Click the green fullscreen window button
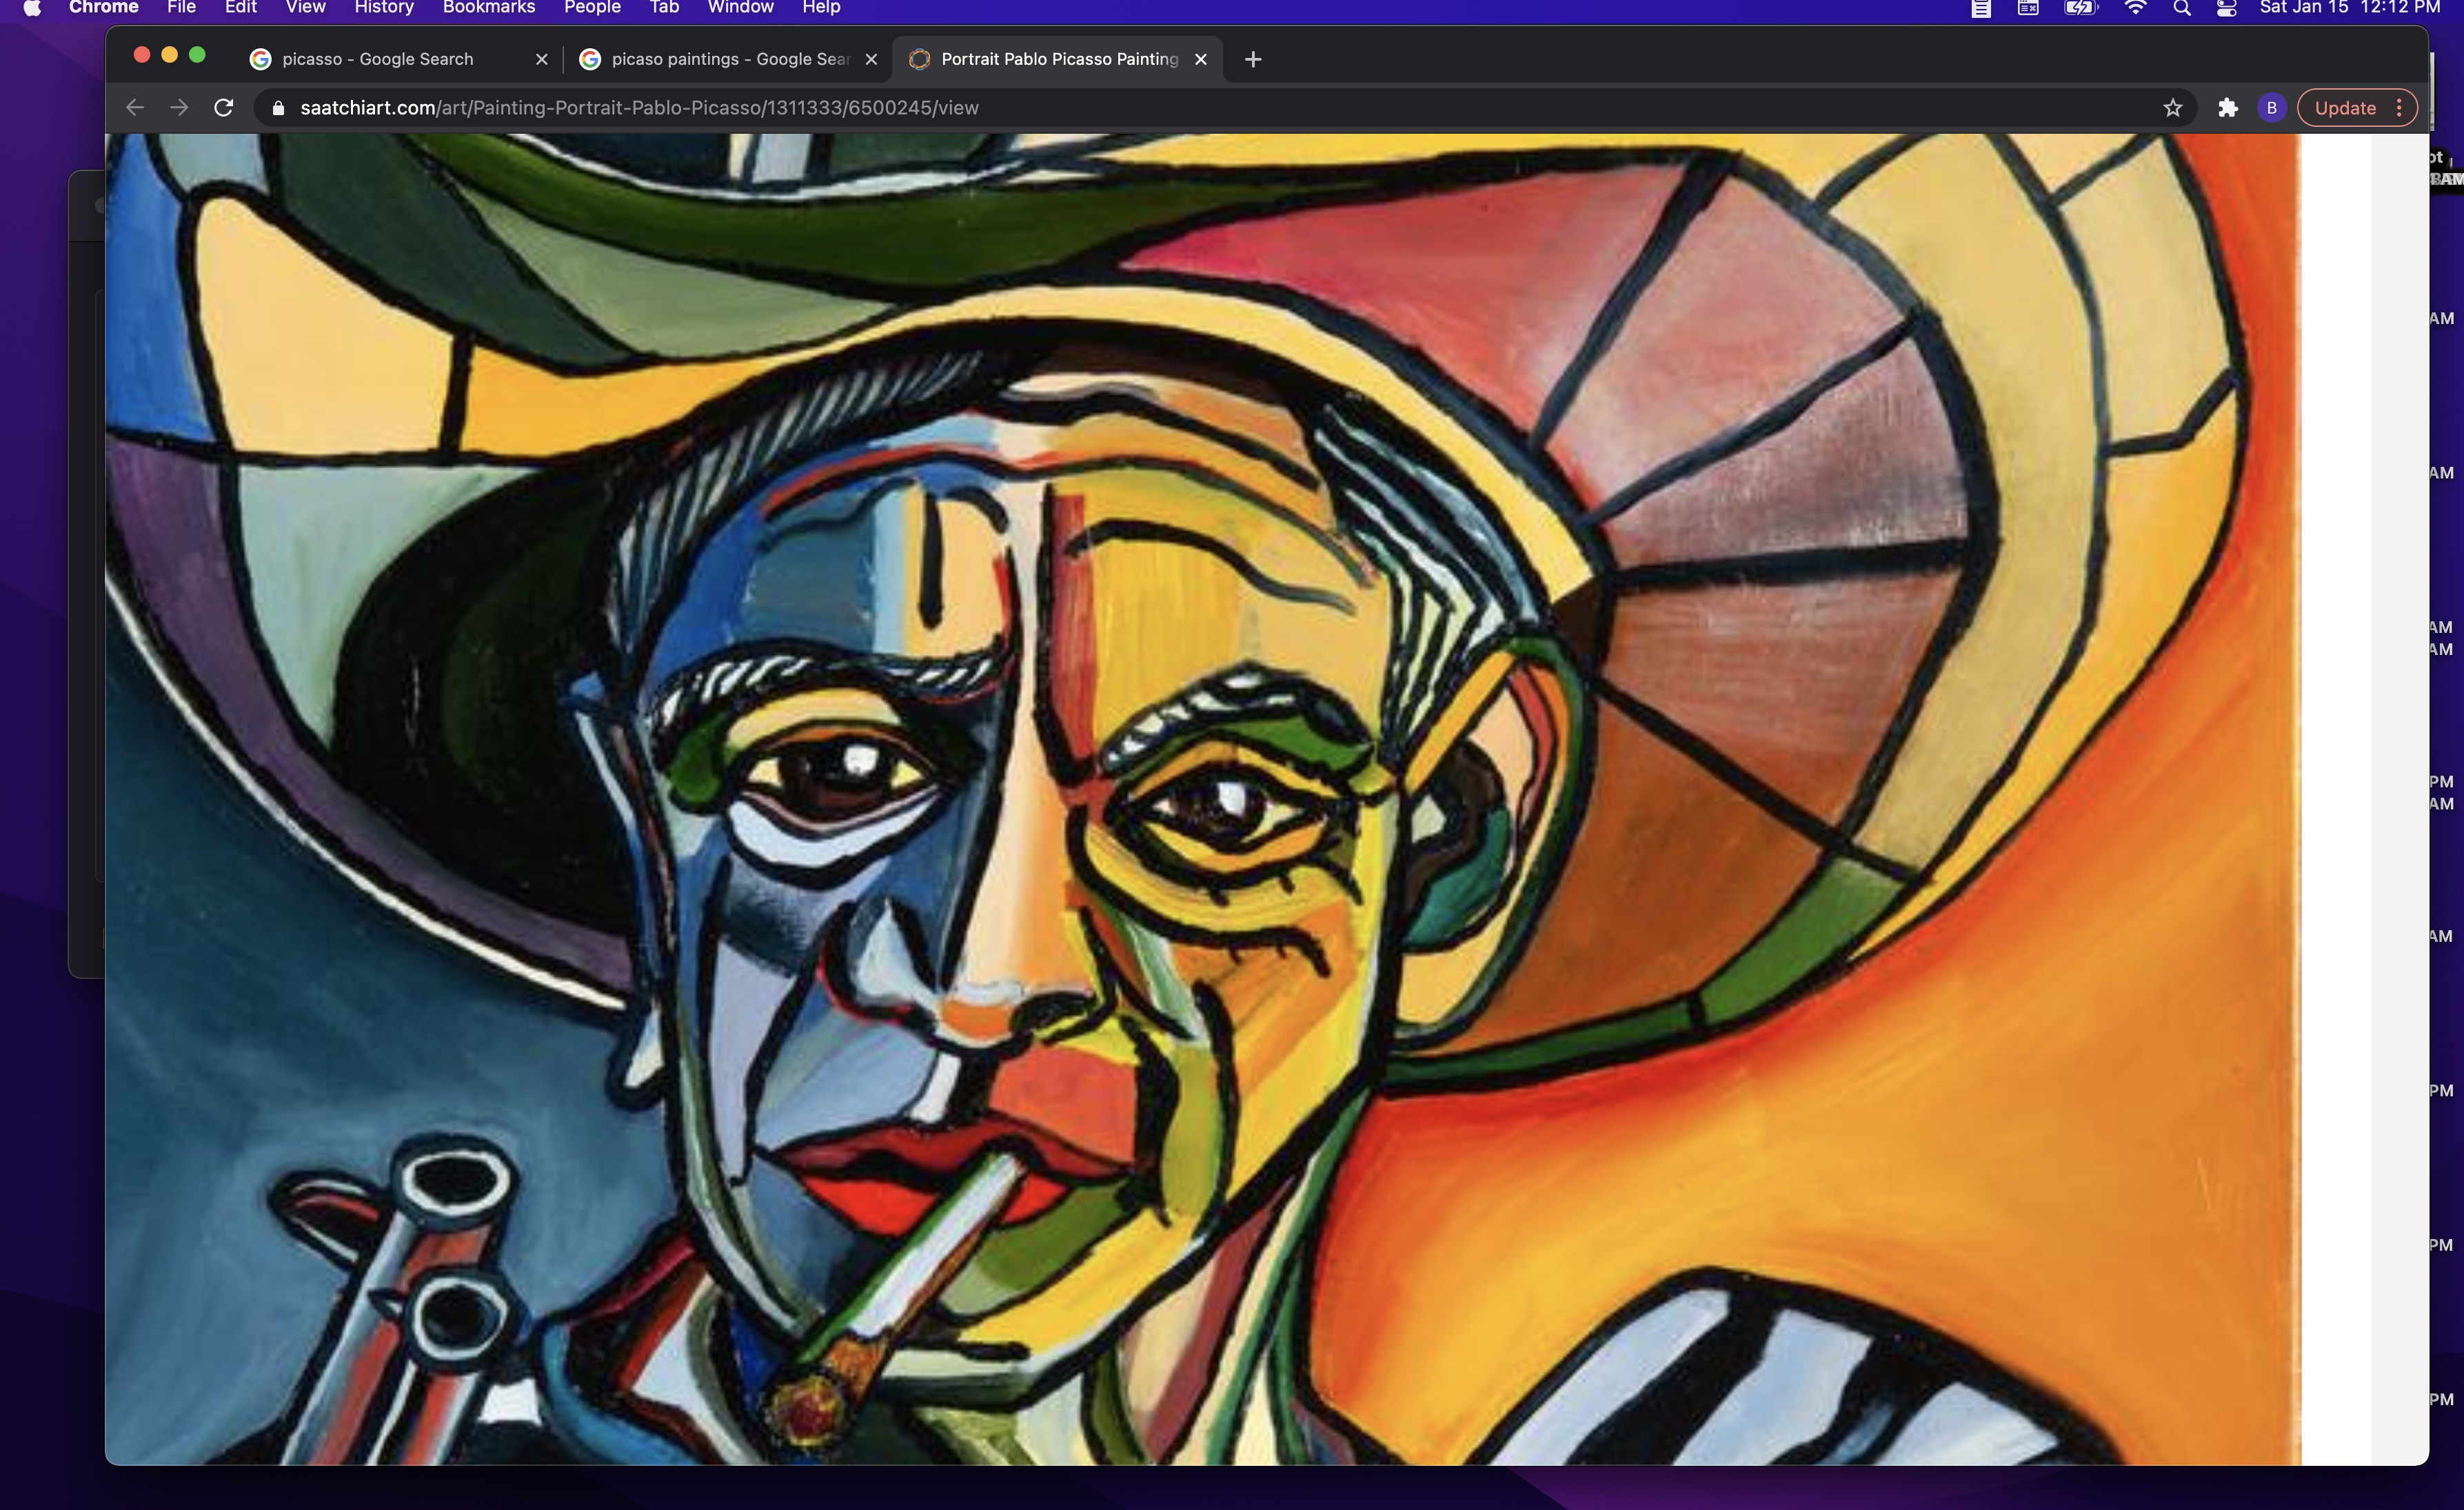Image resolution: width=2464 pixels, height=1510 pixels. click(197, 55)
